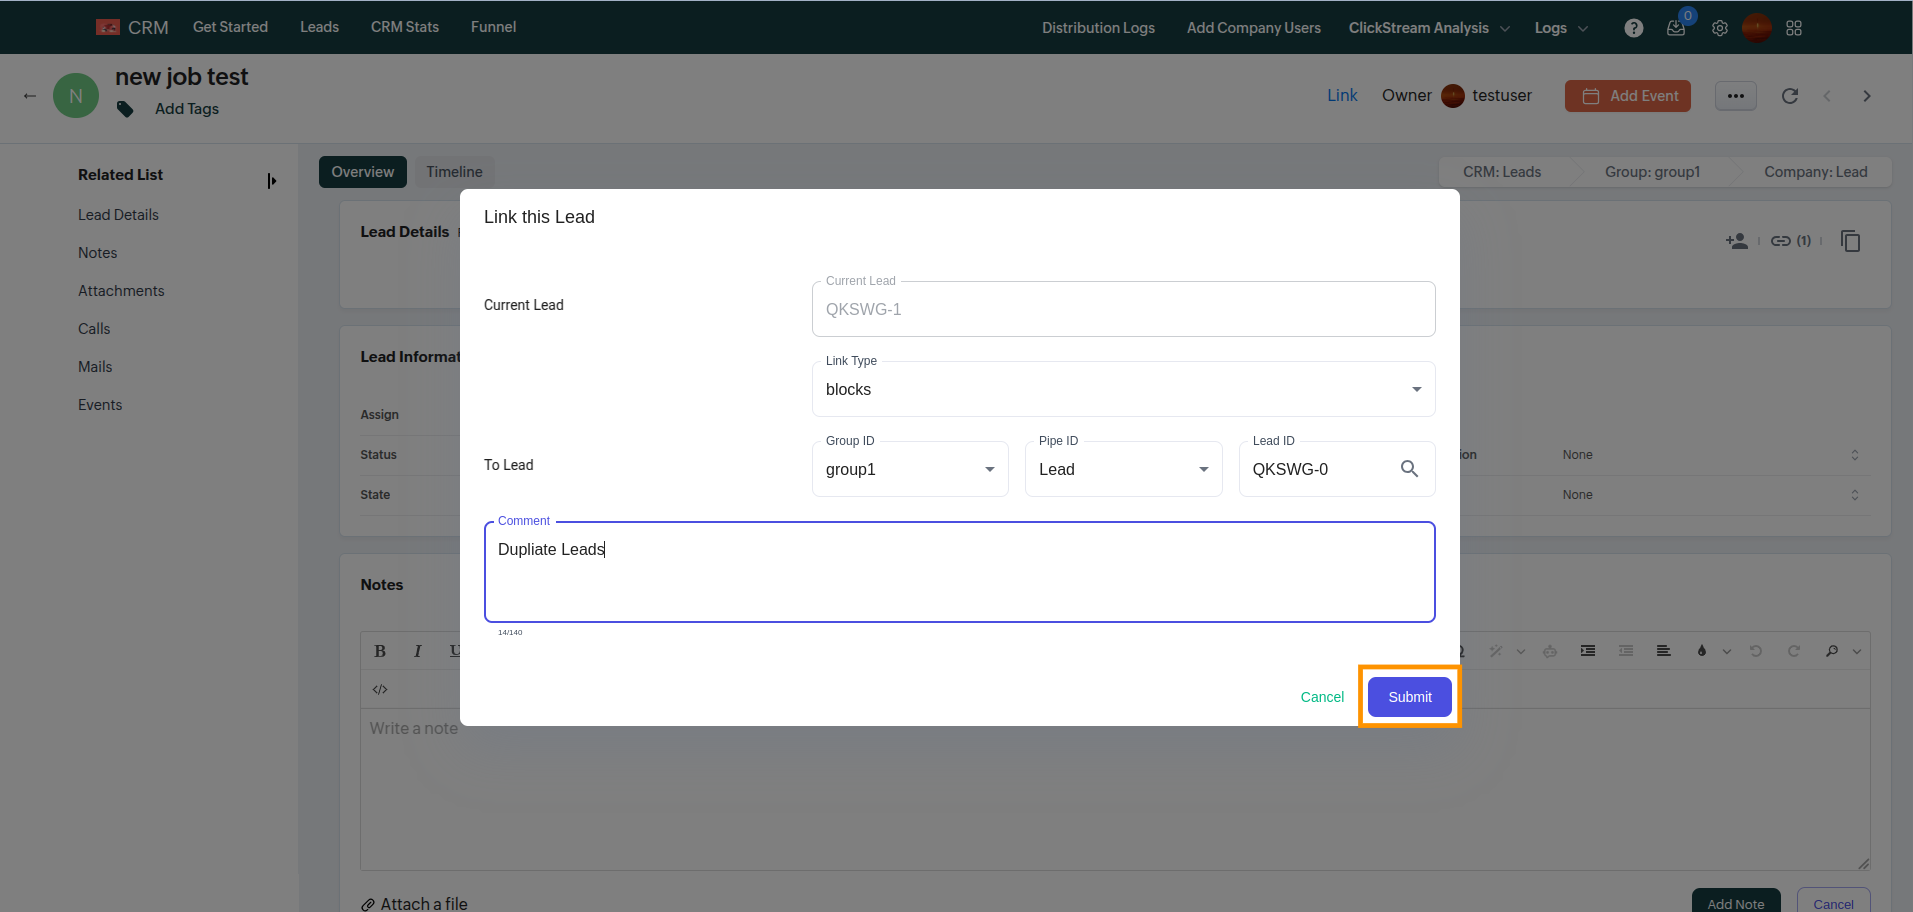Click the add follower person icon
This screenshot has height=912, width=1913.
pyautogui.click(x=1737, y=241)
